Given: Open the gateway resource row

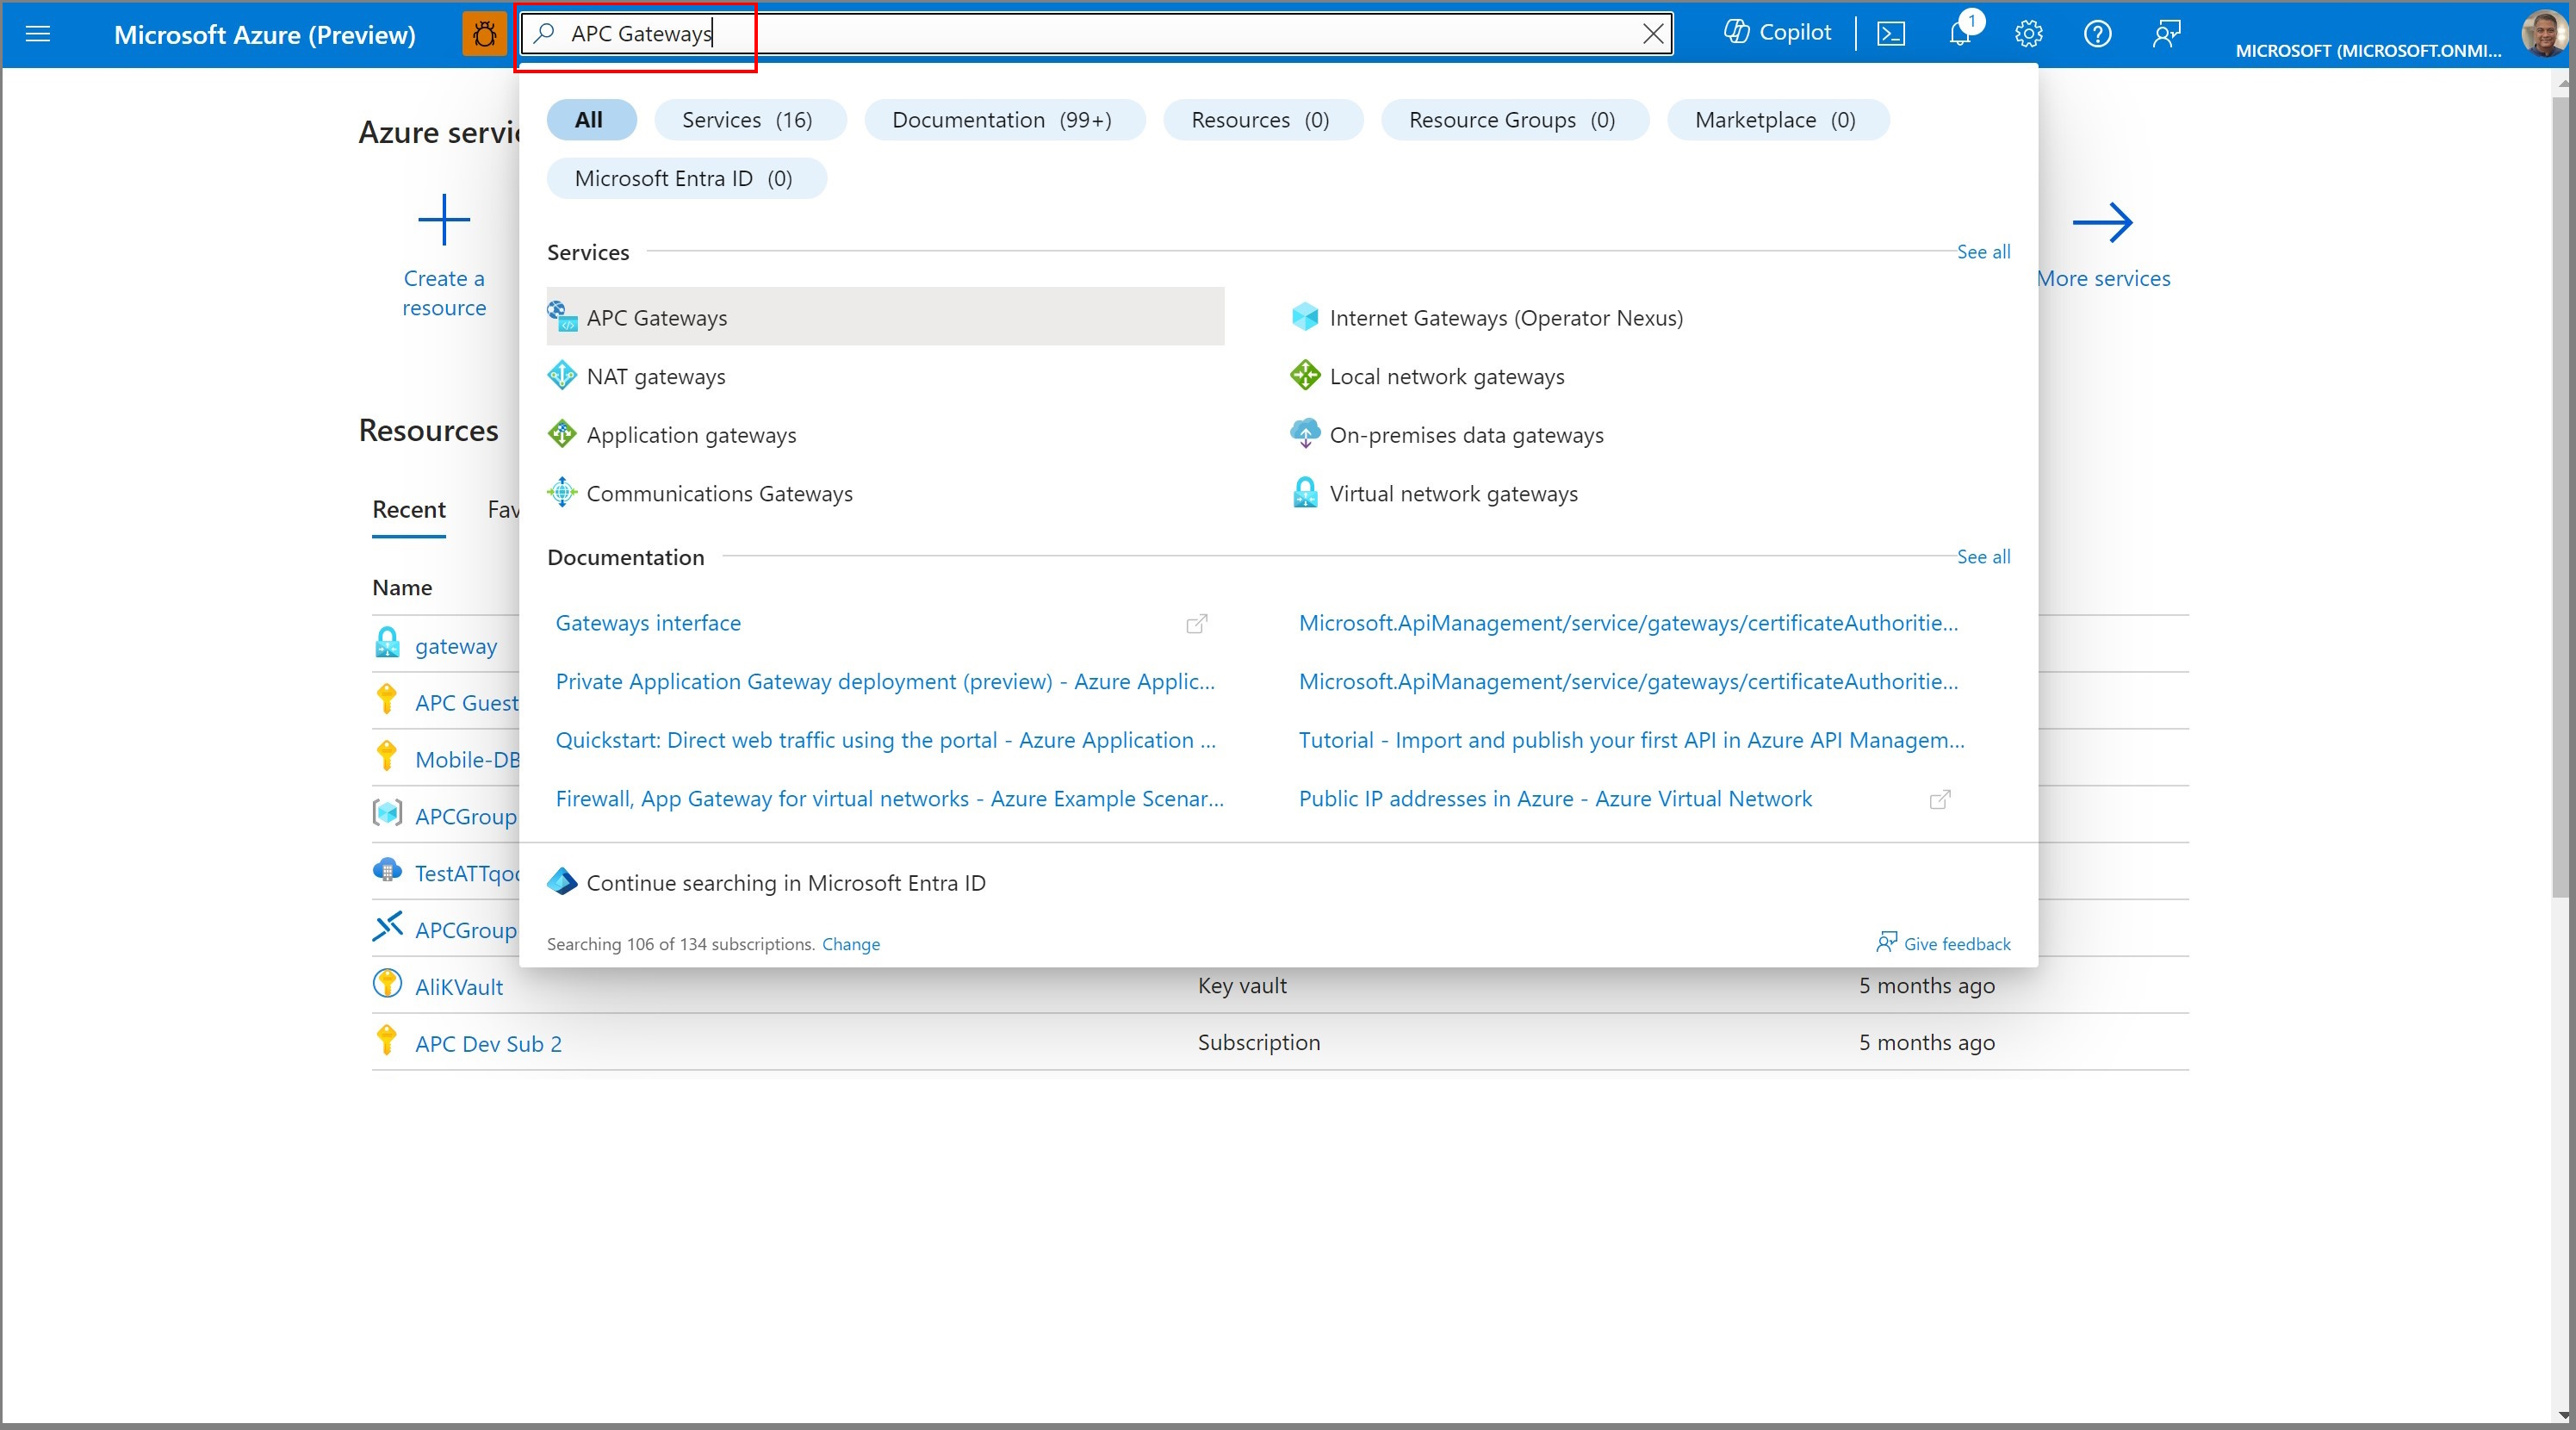Looking at the screenshot, I should (455, 647).
